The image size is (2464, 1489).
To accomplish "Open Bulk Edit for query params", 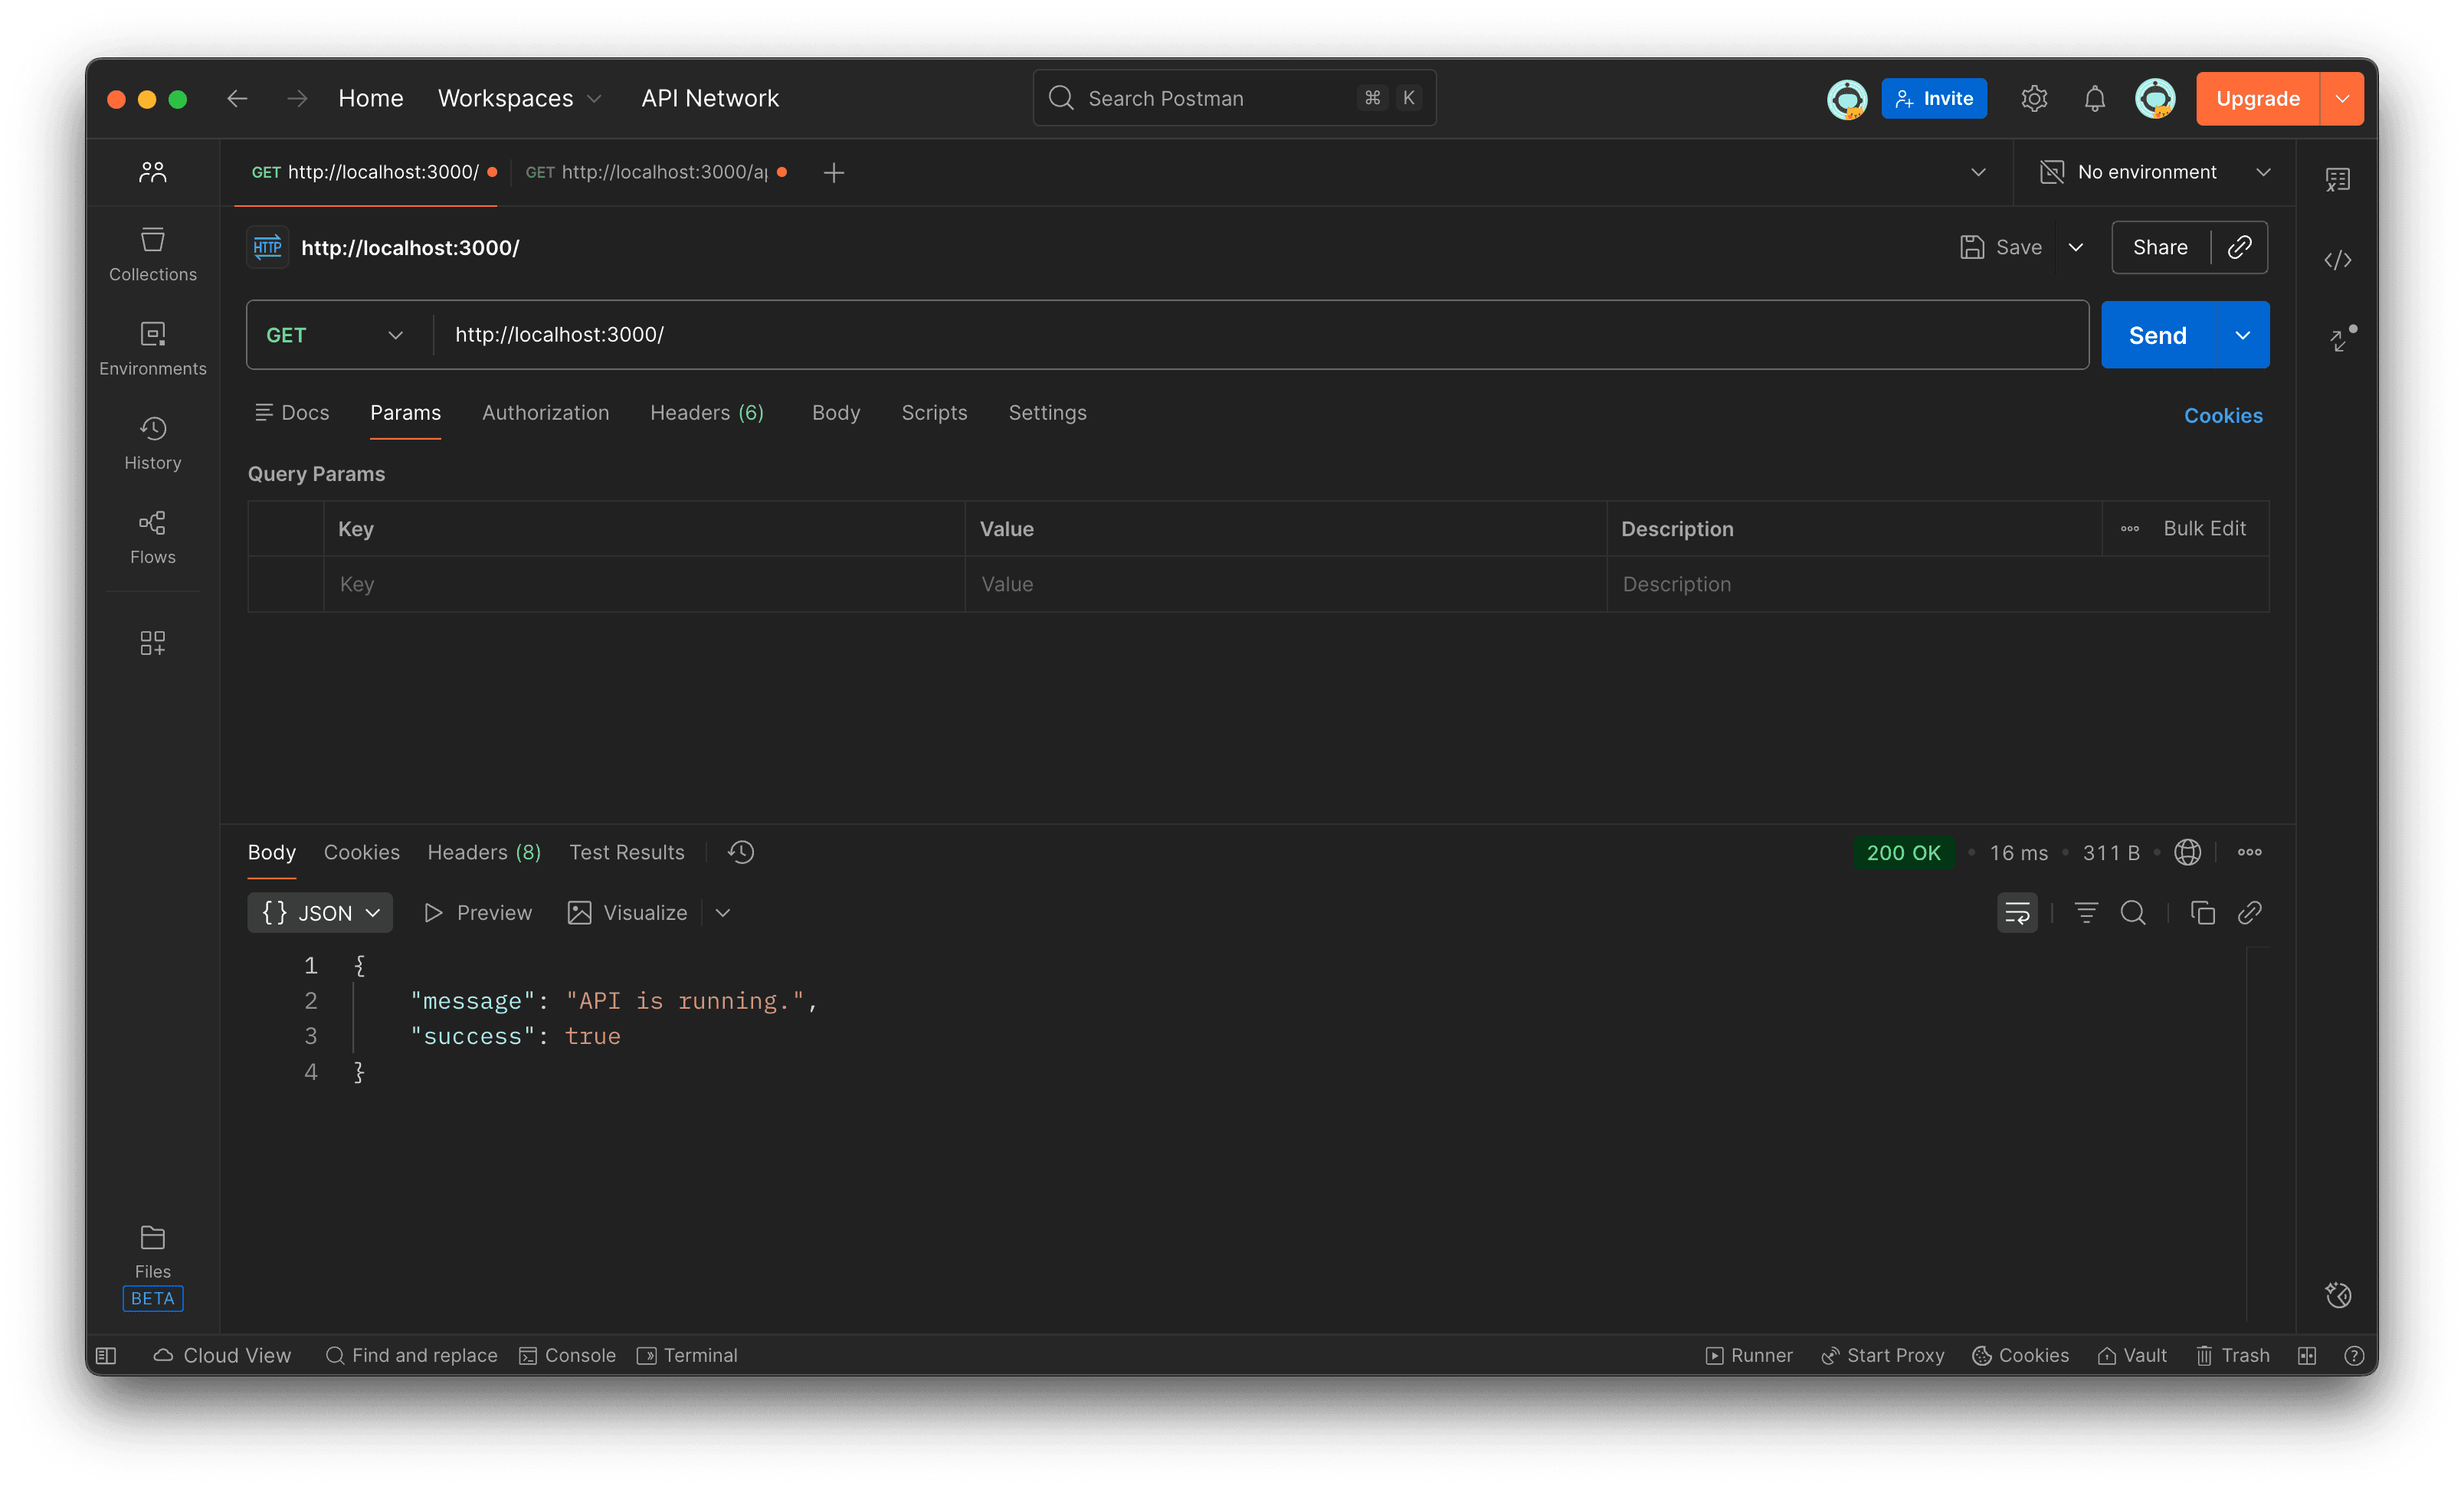I will coord(2205,528).
